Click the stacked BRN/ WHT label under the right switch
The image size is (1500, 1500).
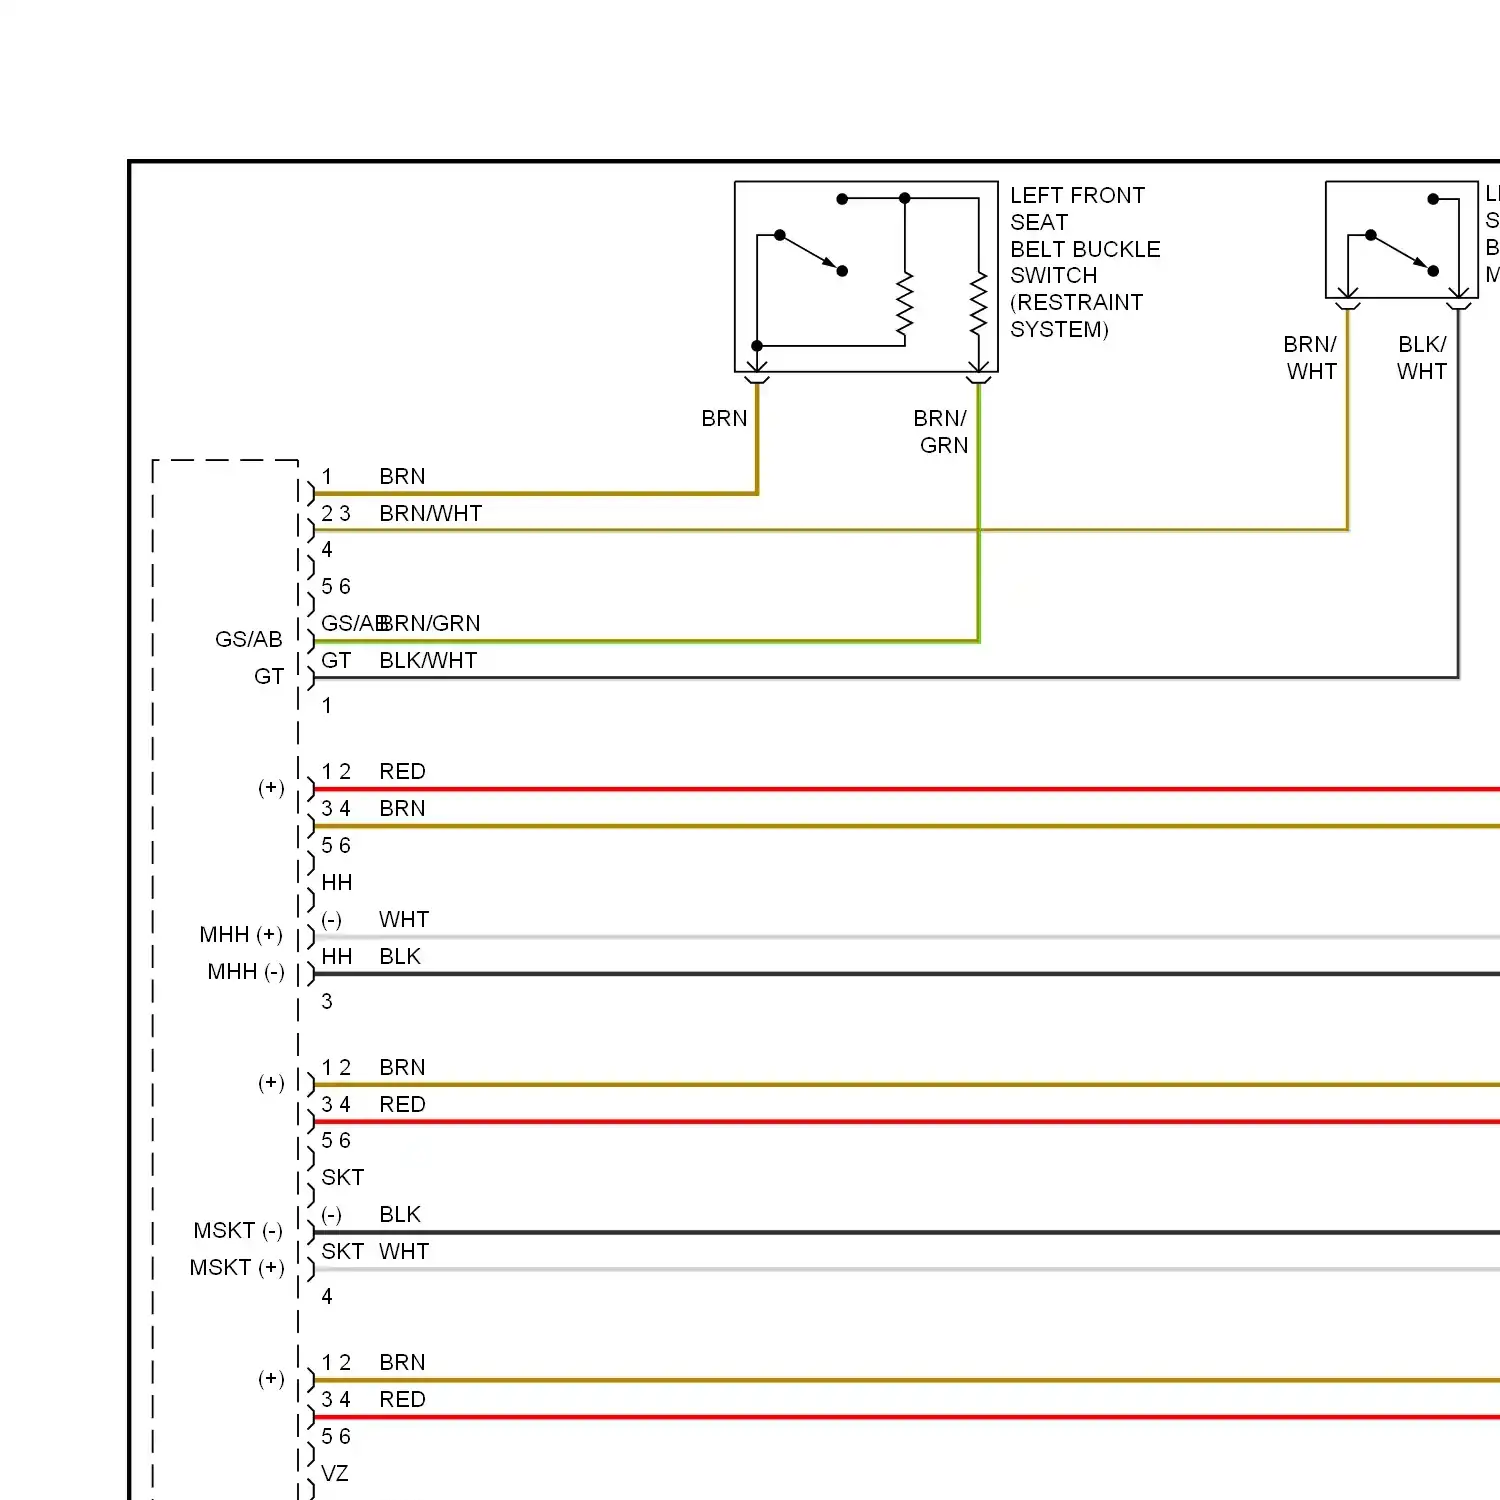1311,358
